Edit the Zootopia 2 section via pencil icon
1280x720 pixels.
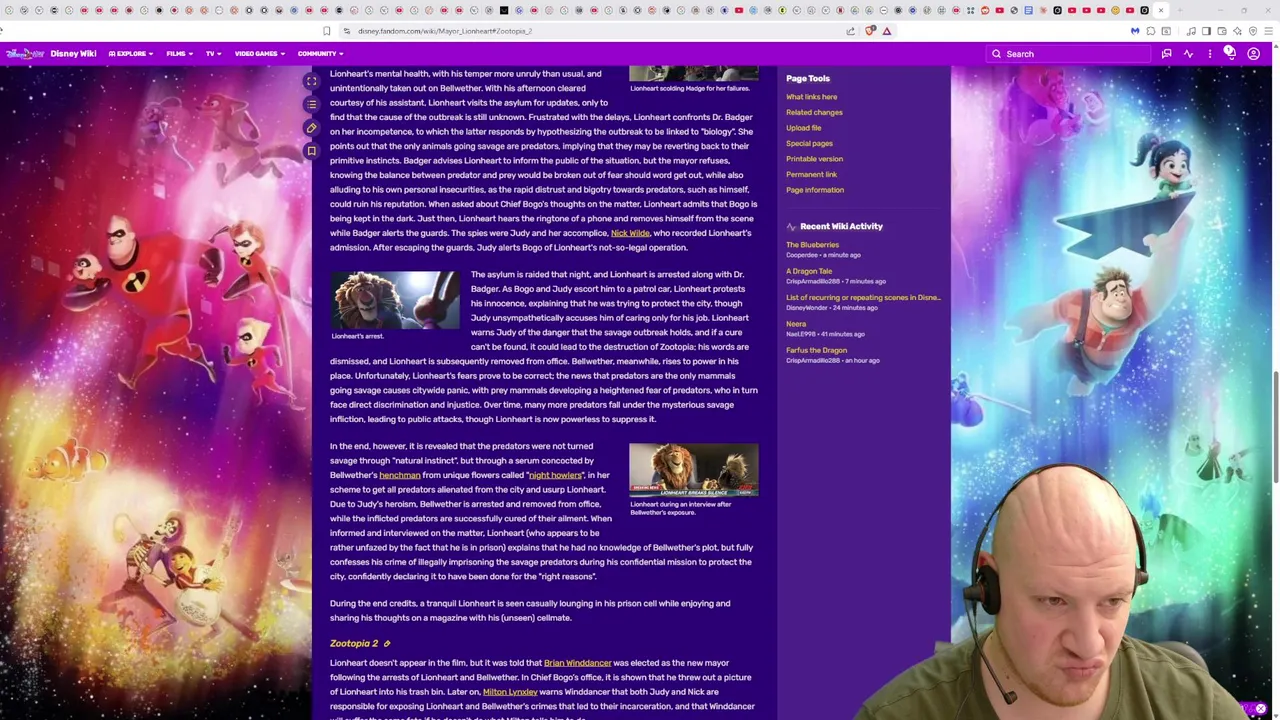click(x=387, y=644)
